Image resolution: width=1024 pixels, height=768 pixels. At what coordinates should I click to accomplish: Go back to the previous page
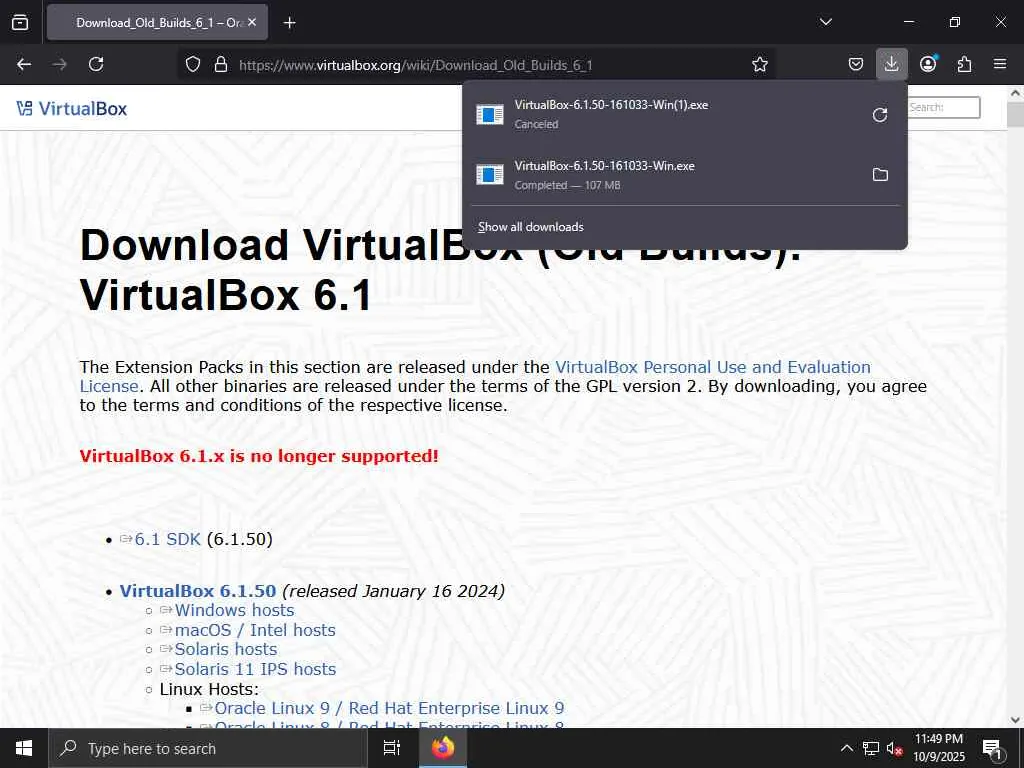(24, 64)
